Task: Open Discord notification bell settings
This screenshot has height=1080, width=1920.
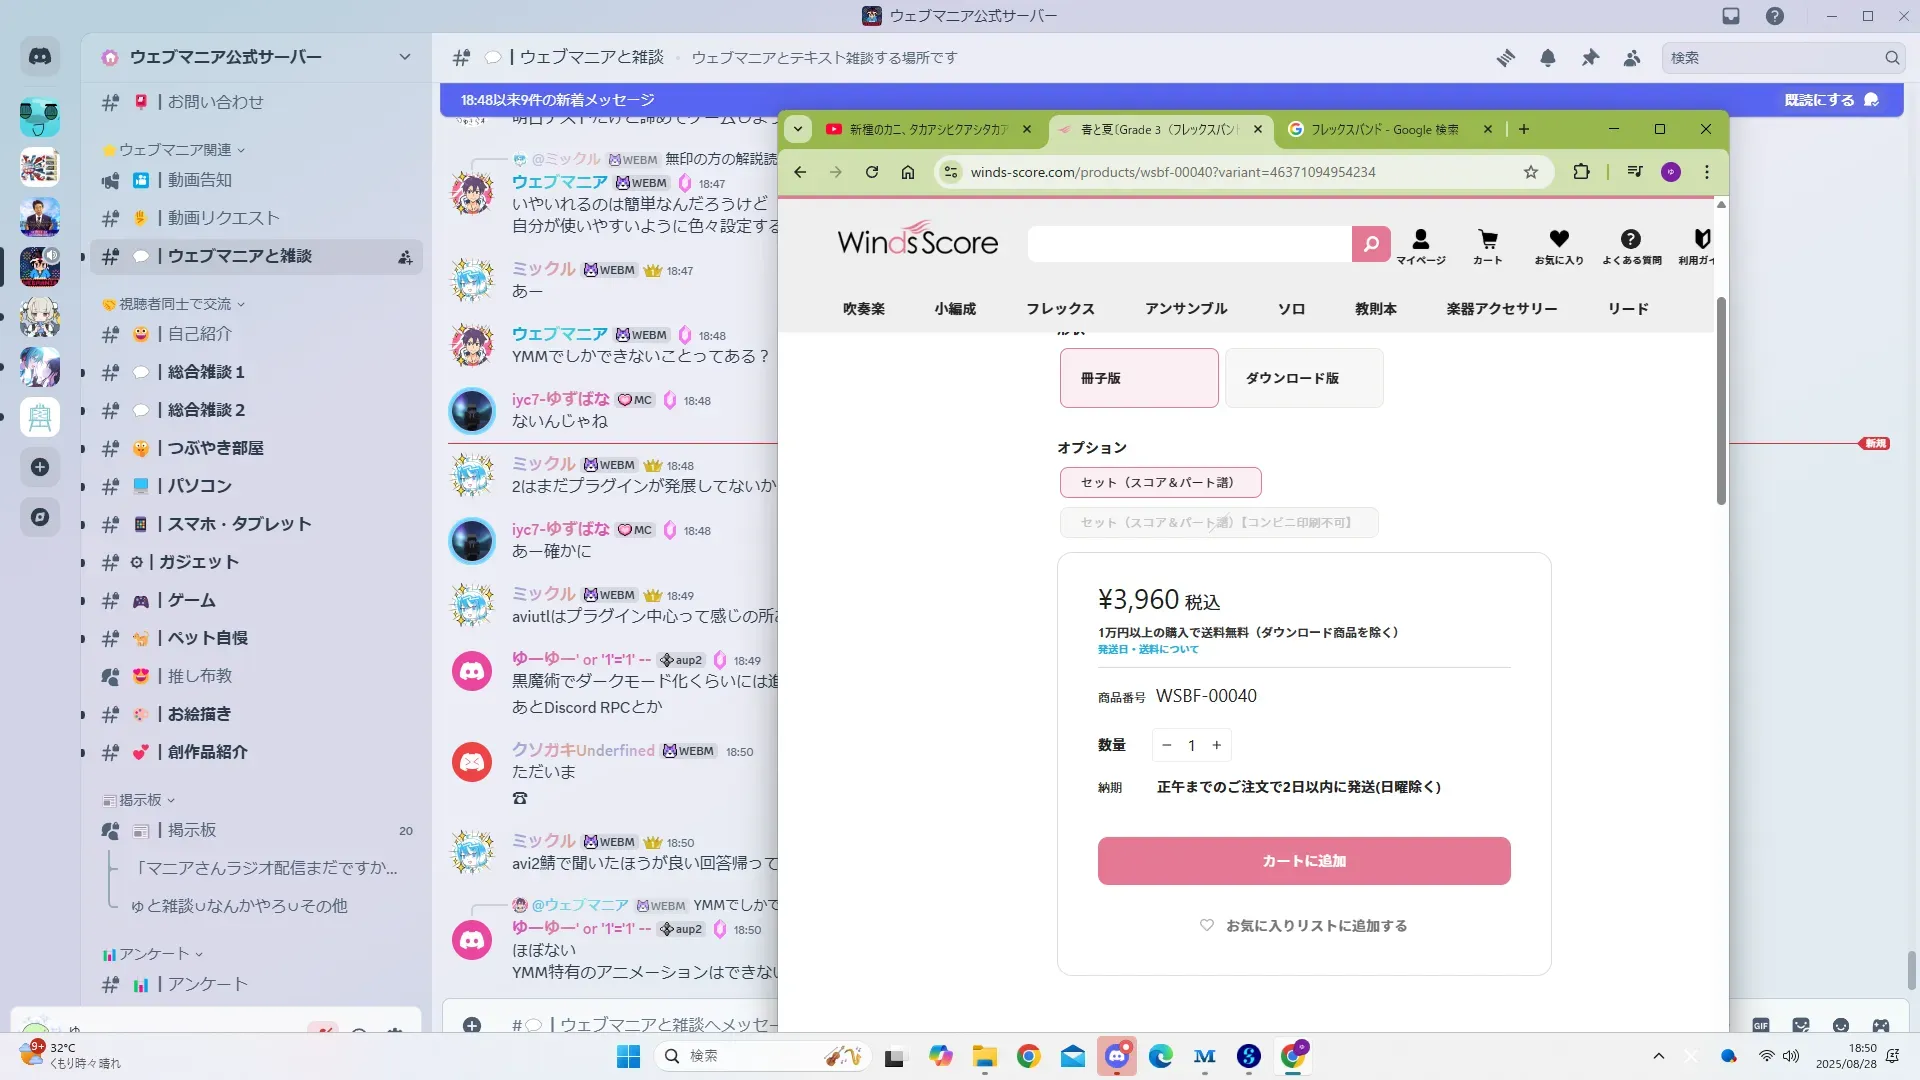Action: pos(1547,58)
